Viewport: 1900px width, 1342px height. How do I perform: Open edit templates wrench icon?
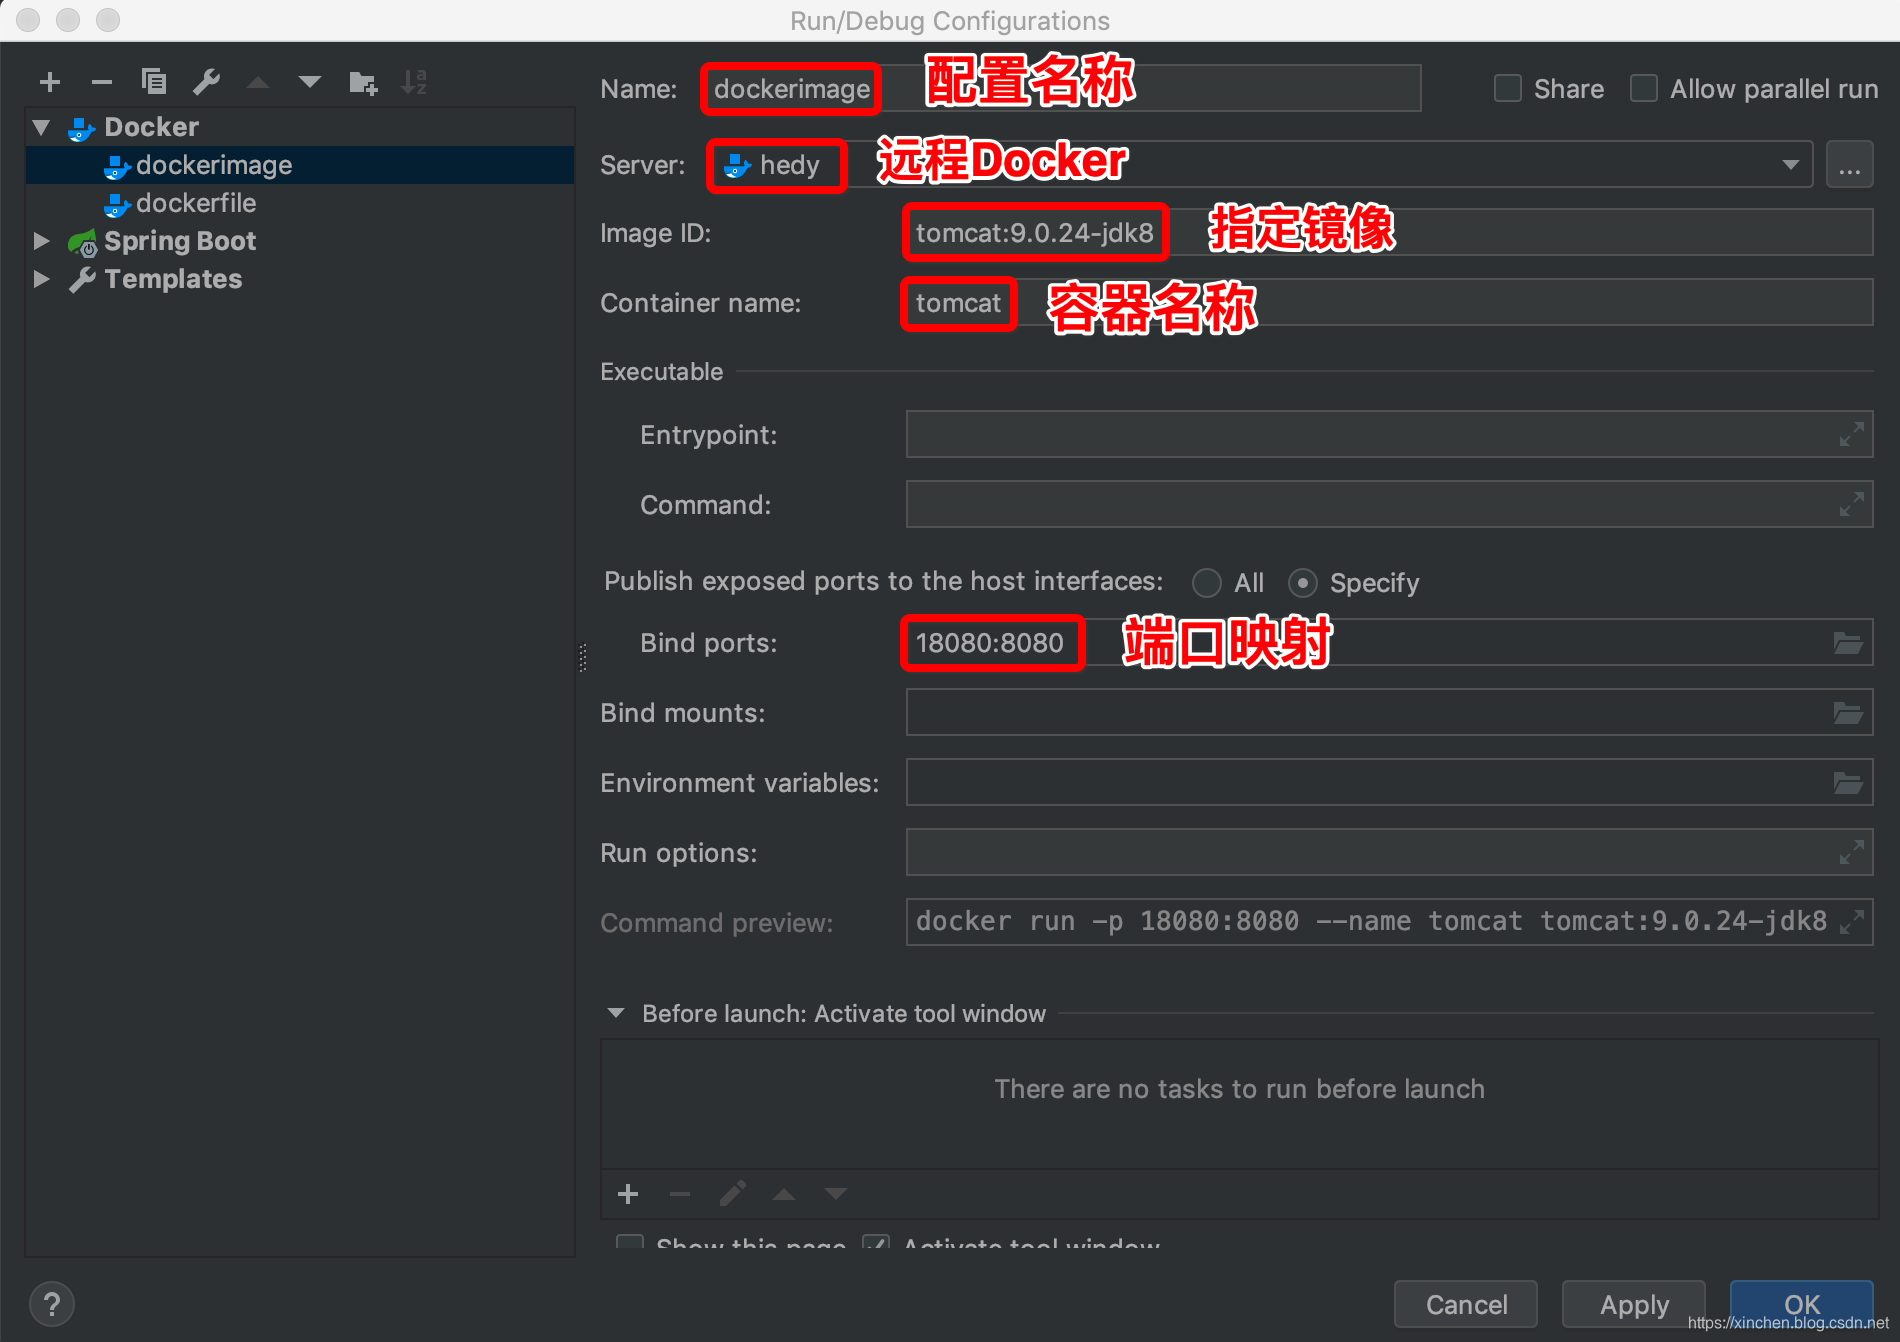(206, 82)
